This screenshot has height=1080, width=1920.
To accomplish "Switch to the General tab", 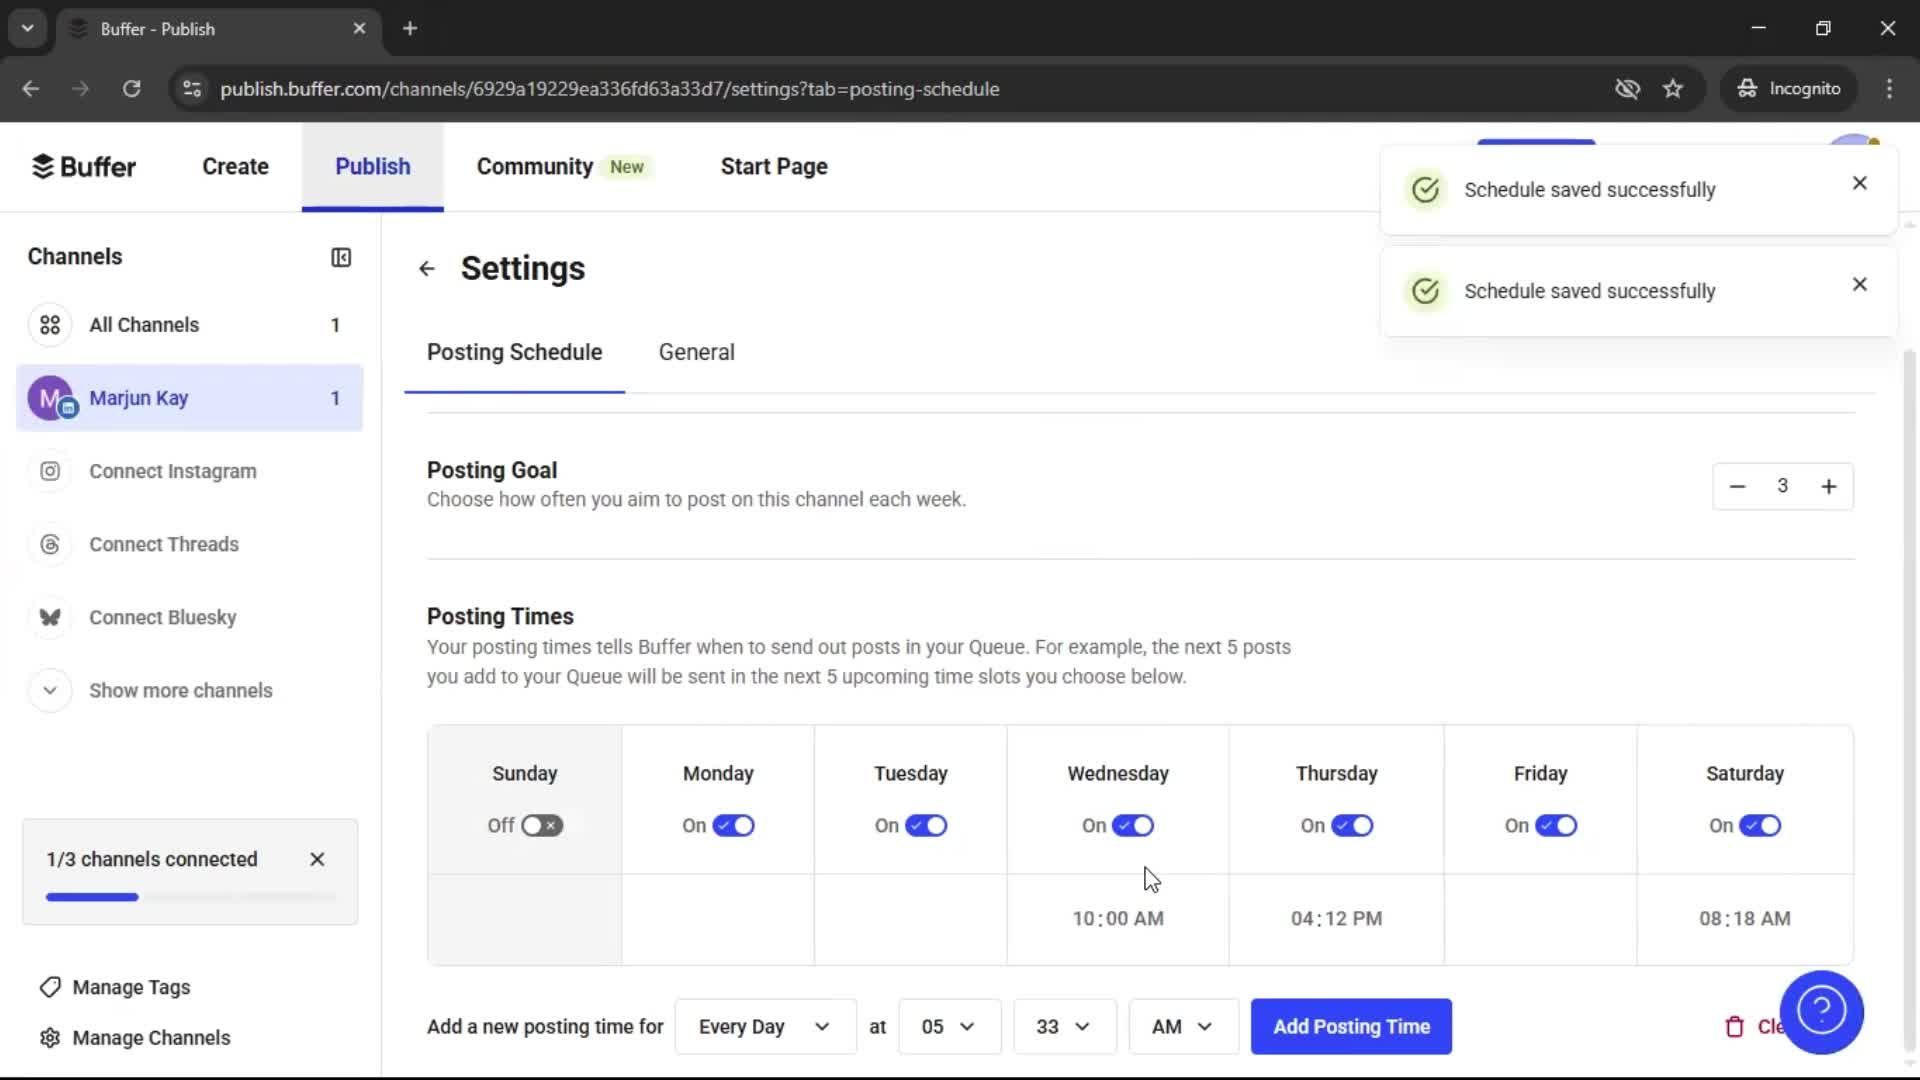I will [696, 352].
